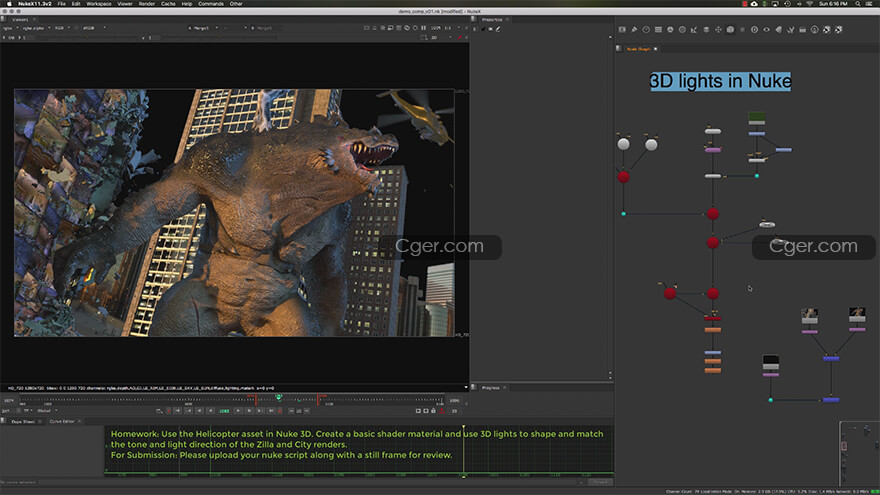Select the Progress tab

pyautogui.click(x=491, y=388)
